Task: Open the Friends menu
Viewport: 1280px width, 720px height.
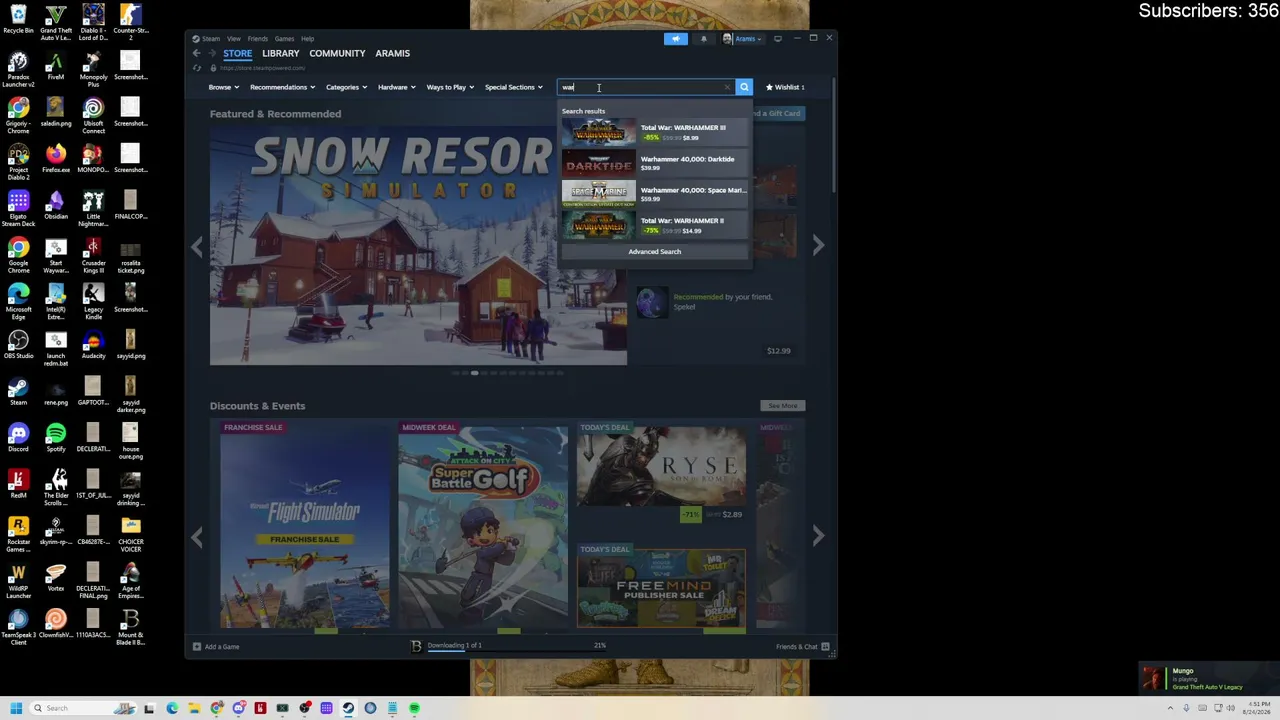Action: (257, 39)
